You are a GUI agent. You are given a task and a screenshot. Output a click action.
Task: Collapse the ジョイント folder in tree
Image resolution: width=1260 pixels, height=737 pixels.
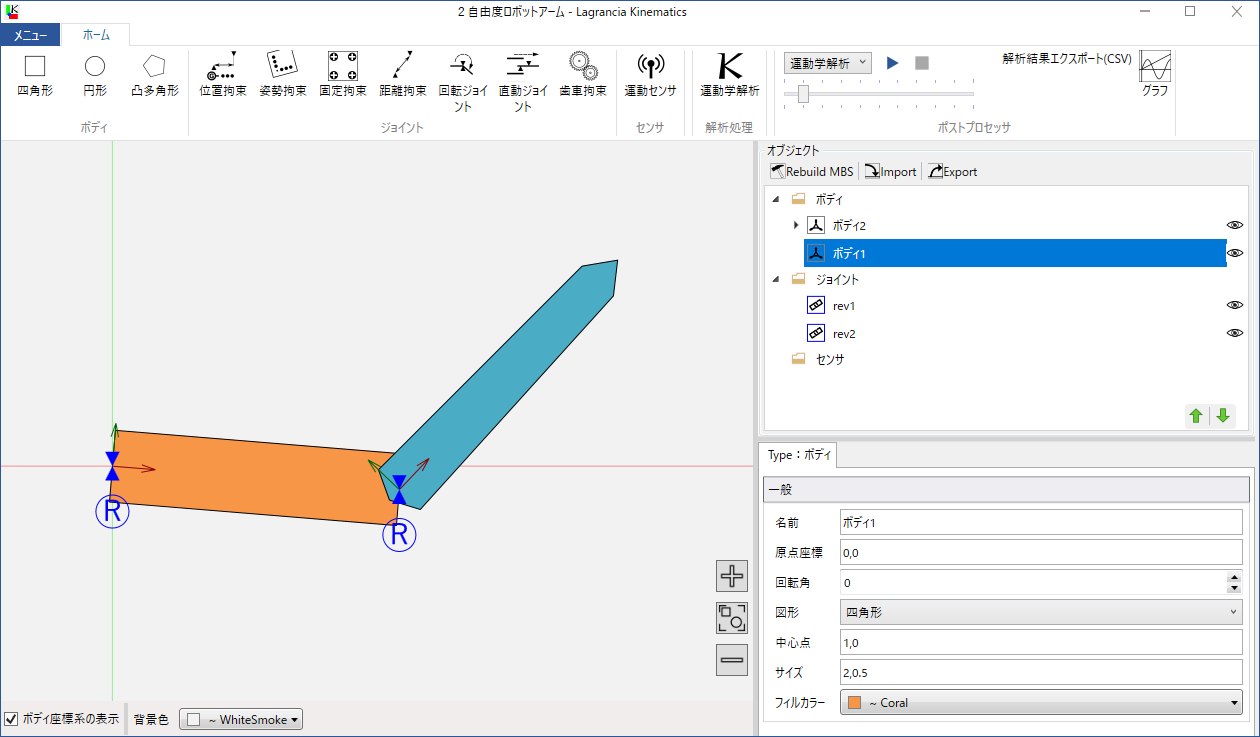click(x=777, y=279)
